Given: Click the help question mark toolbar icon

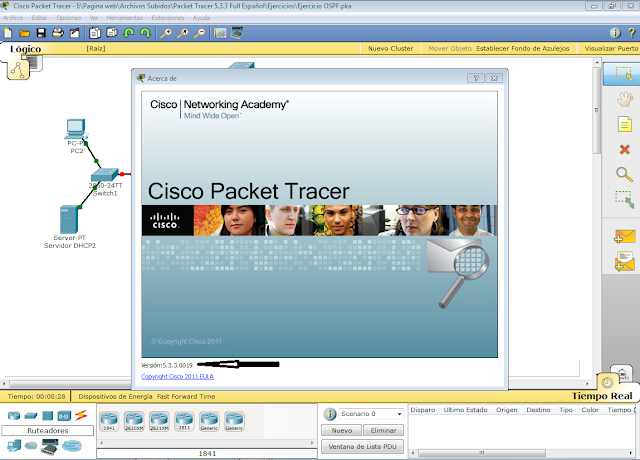Looking at the screenshot, I should click(x=631, y=33).
